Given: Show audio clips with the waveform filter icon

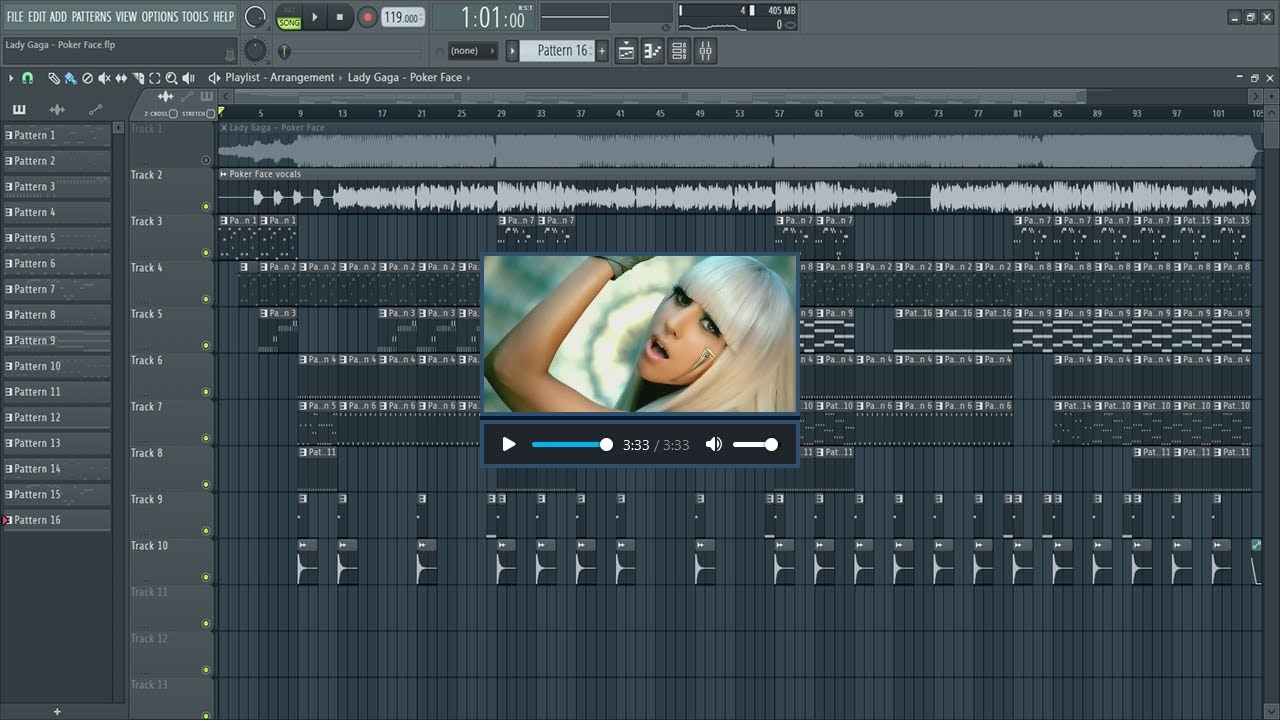Looking at the screenshot, I should pyautogui.click(x=57, y=109).
